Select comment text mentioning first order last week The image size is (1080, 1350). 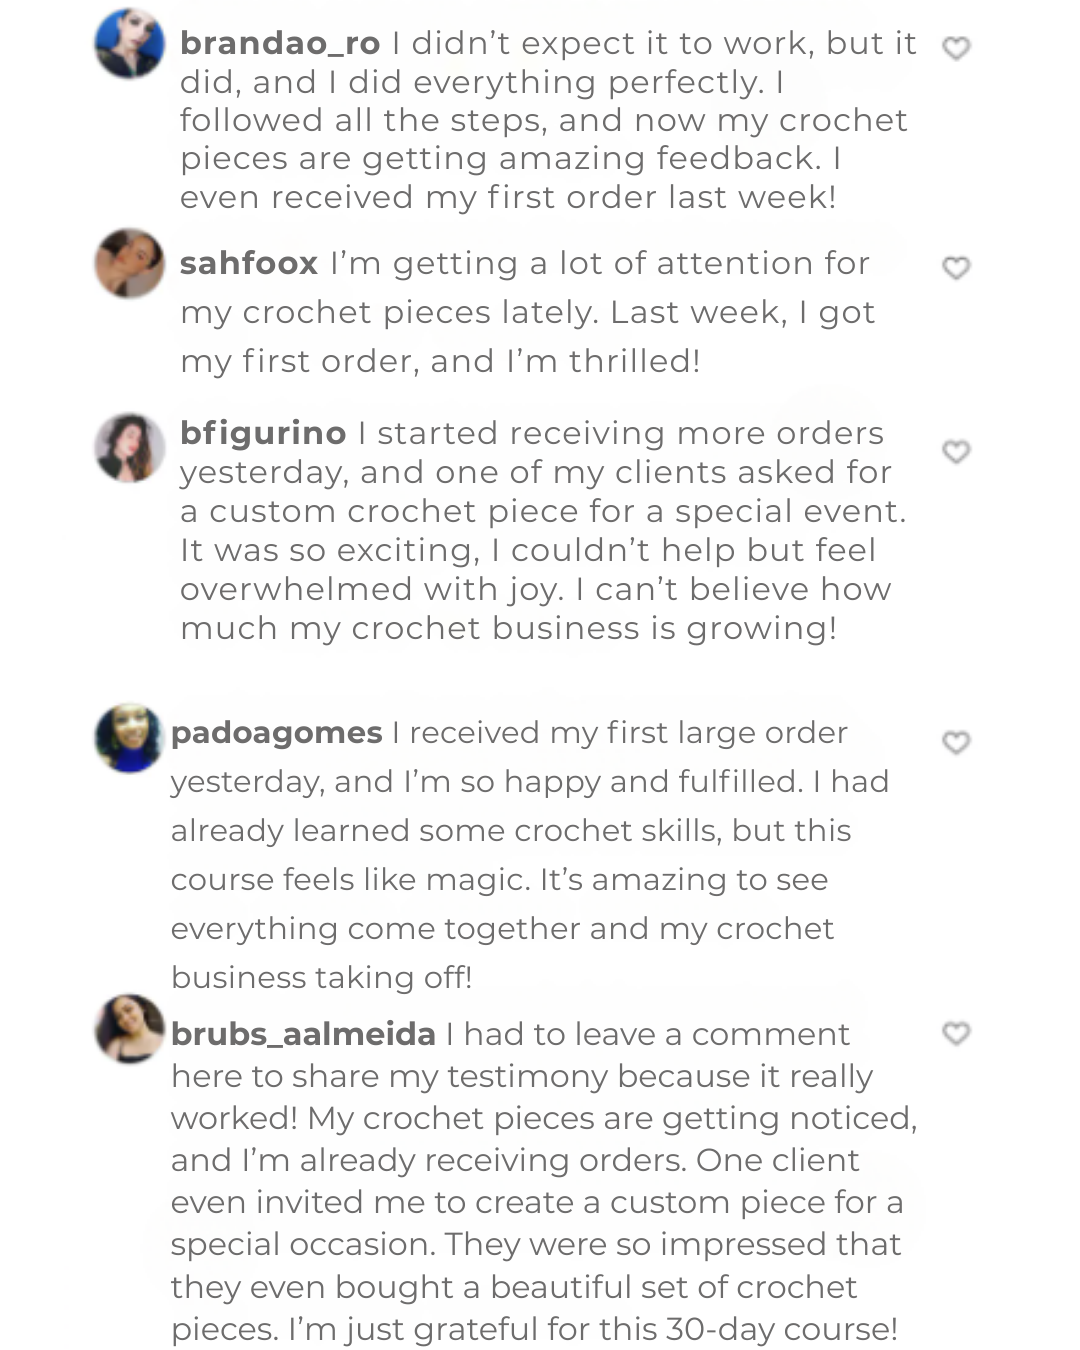coord(507,197)
